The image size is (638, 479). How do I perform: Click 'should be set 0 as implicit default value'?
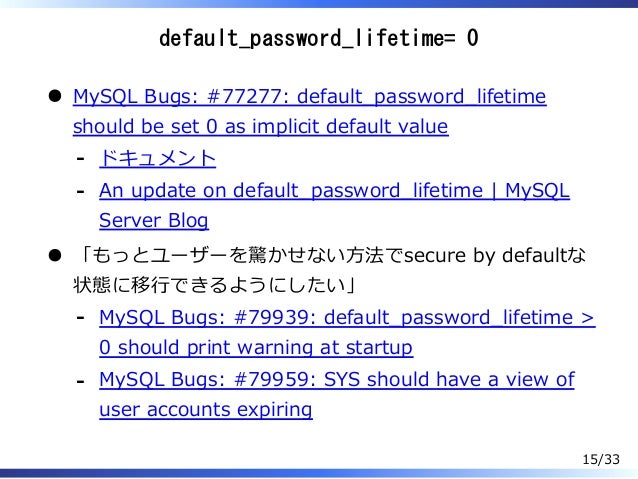pyautogui.click(x=260, y=127)
